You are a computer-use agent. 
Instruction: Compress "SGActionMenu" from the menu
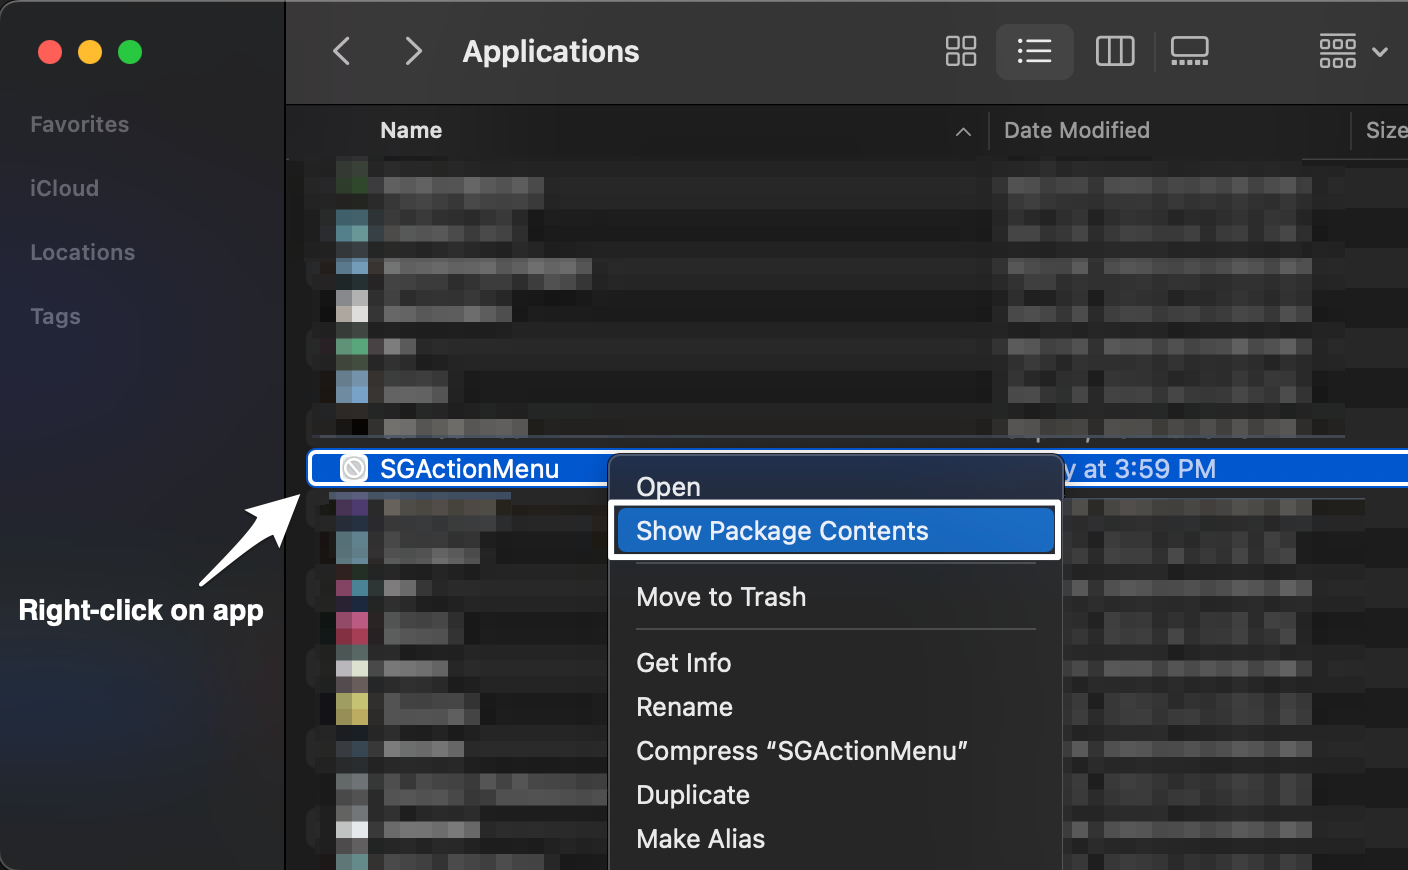click(802, 751)
